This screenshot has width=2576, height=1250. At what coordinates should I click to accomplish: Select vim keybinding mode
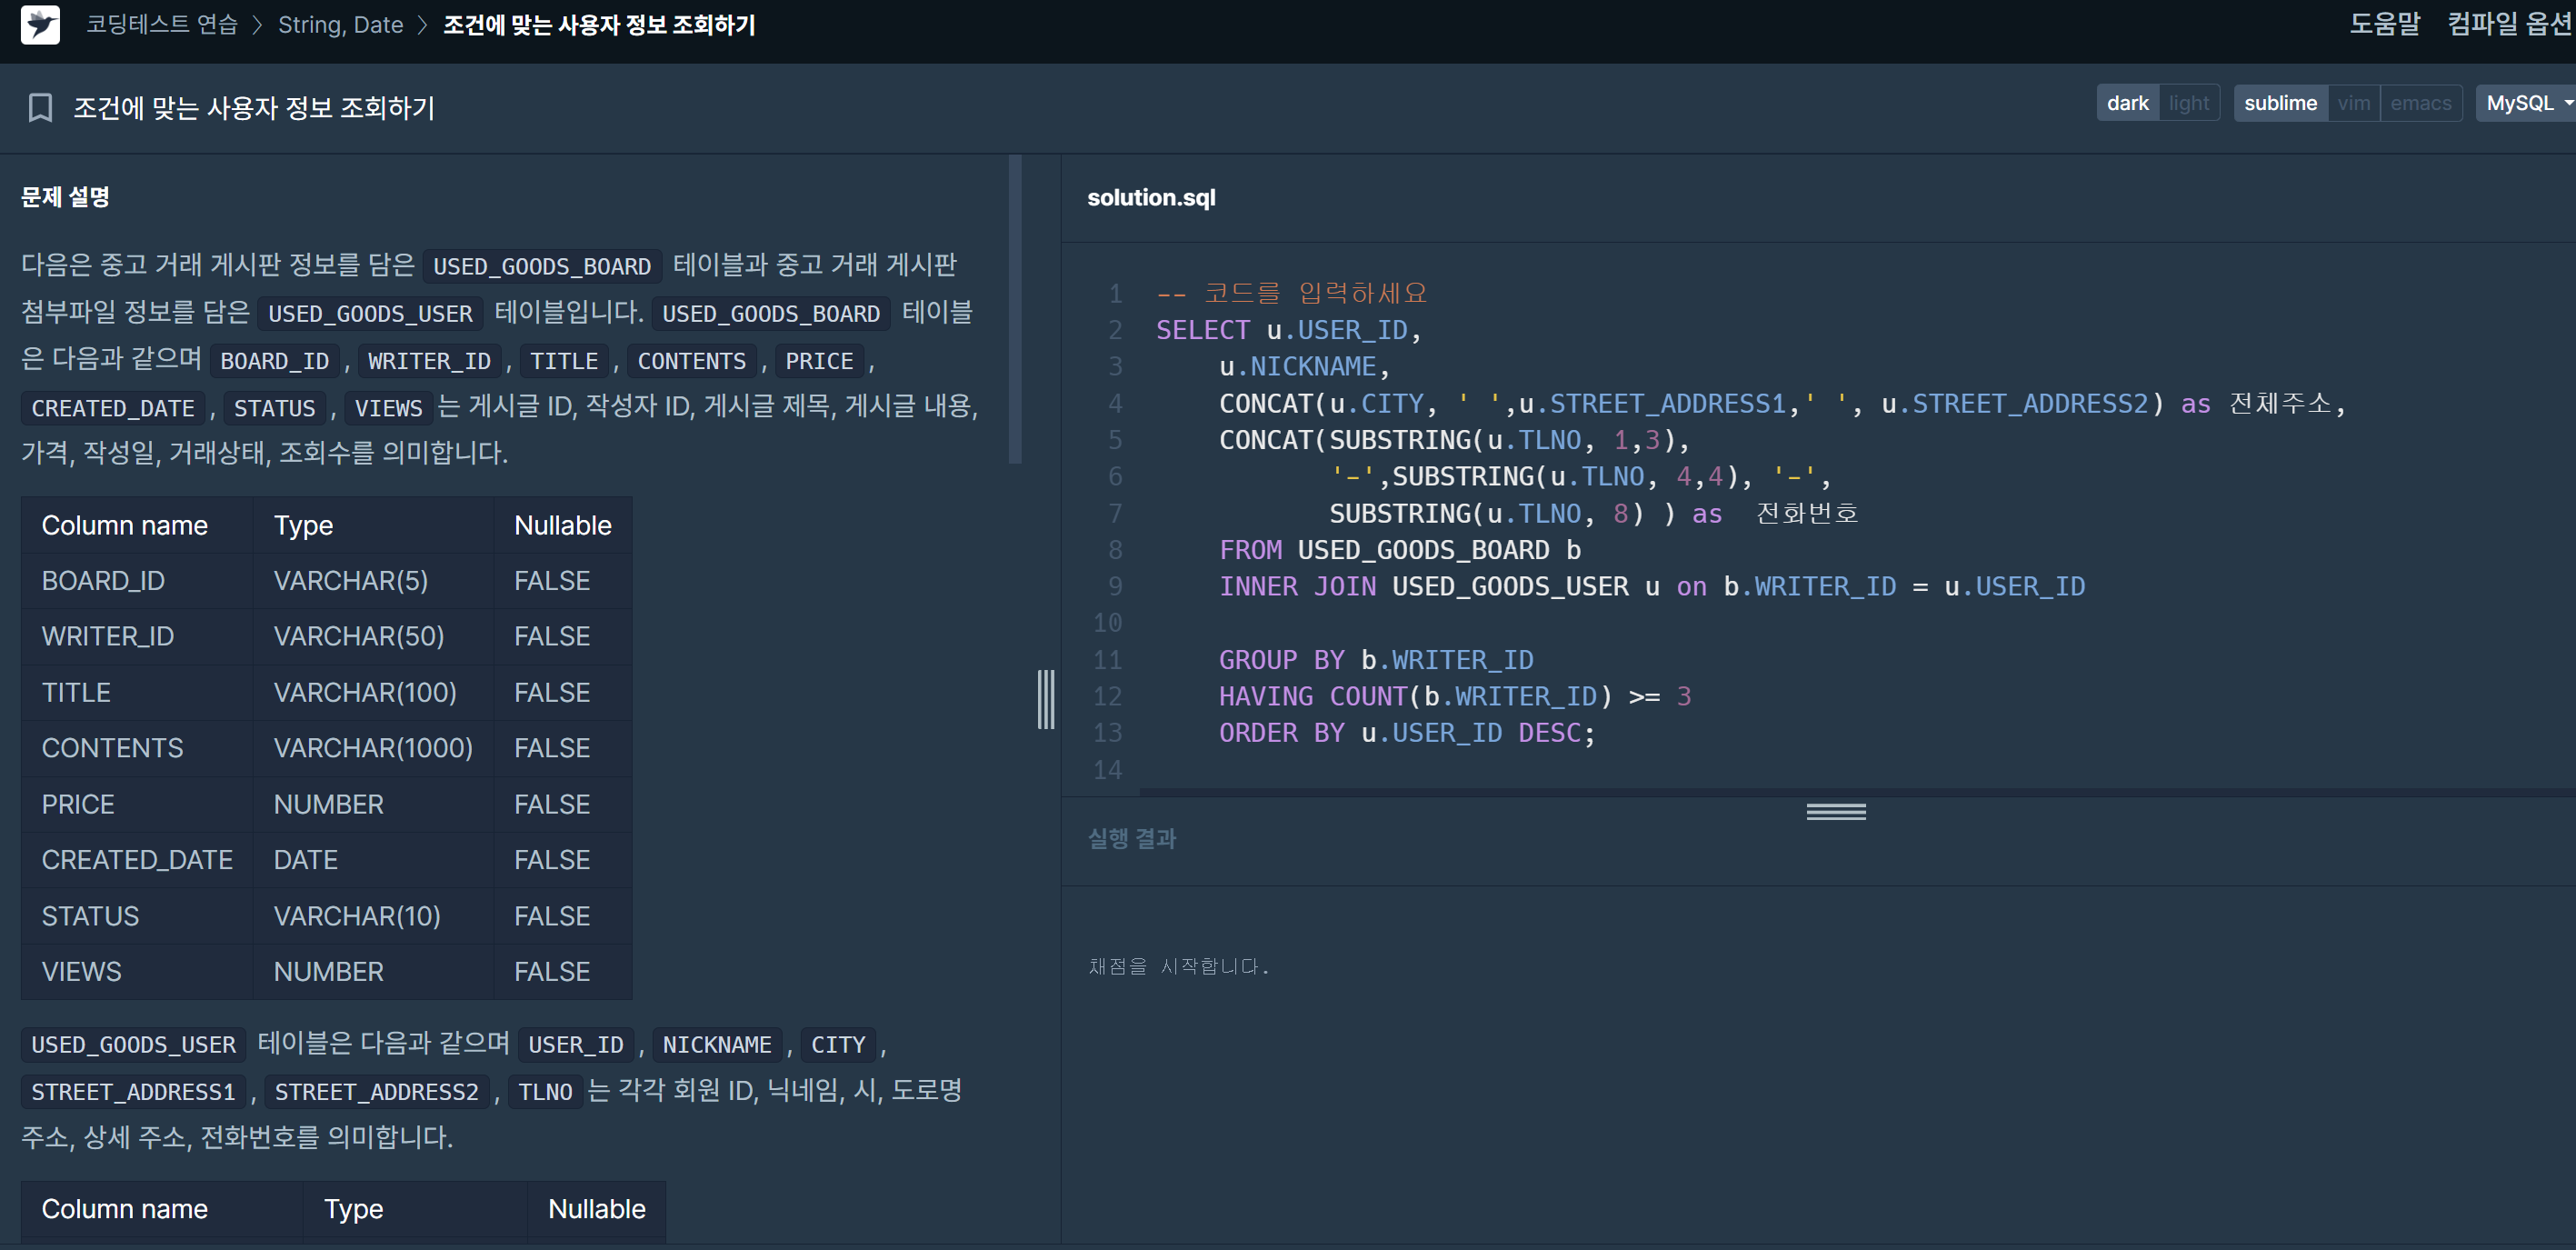point(2353,103)
